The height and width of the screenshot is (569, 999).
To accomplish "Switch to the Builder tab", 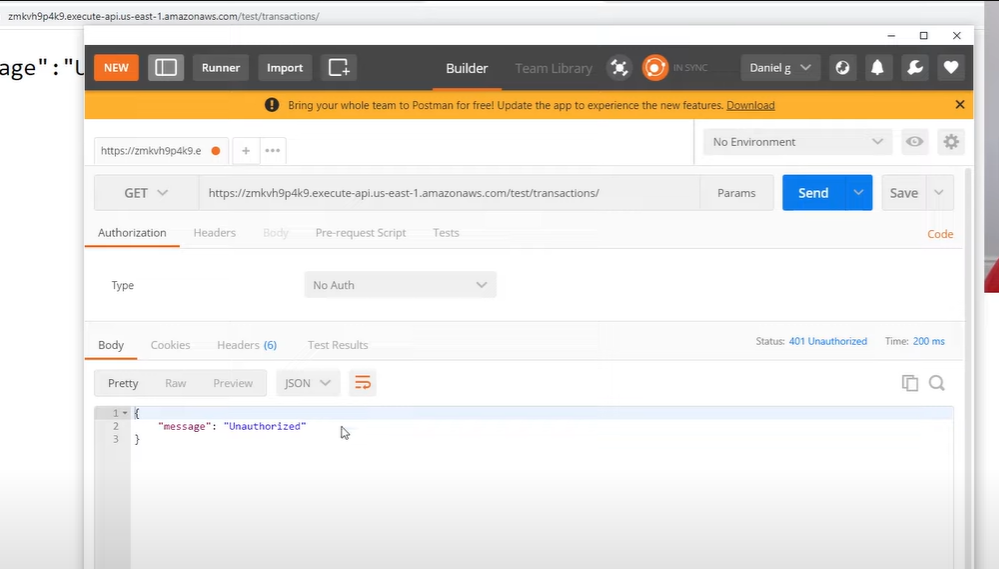I will (466, 68).
